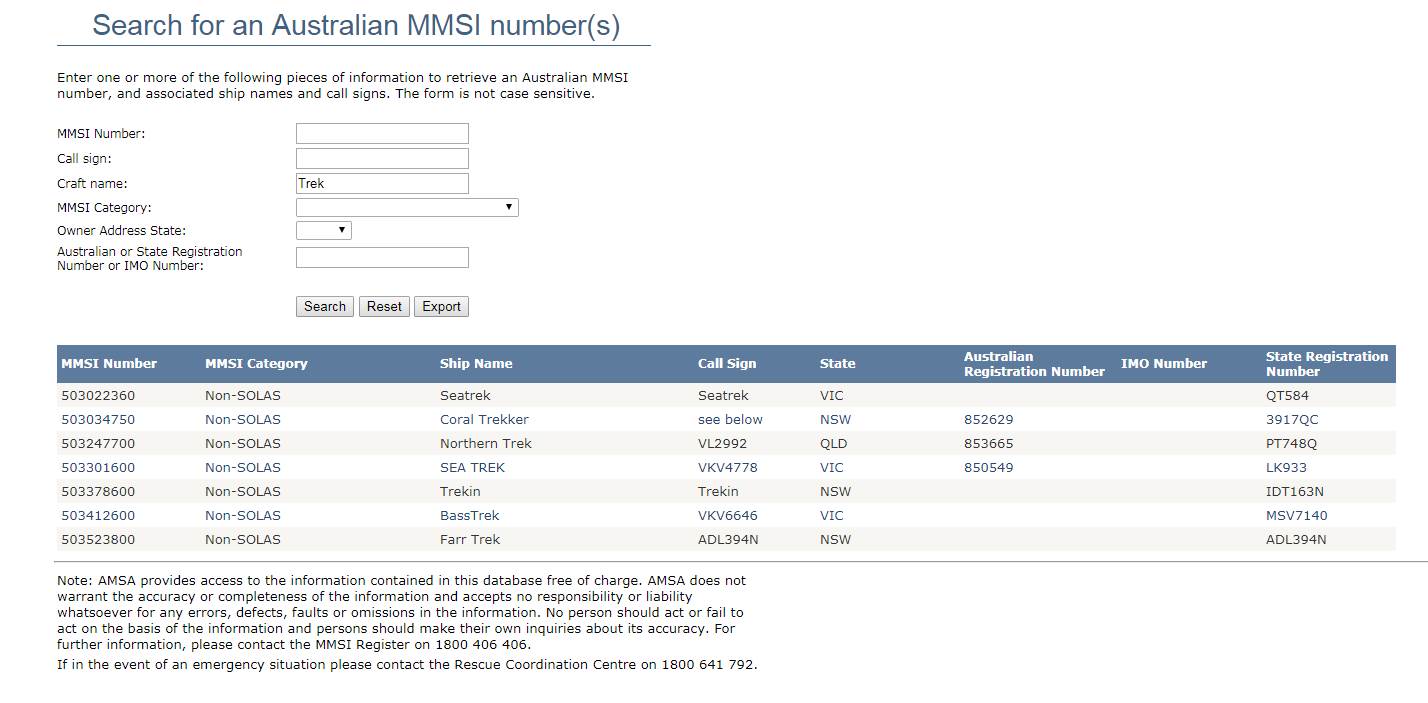Click the MMSI Number input field
Image resolution: width=1428 pixels, height=703 pixels.
[382, 134]
